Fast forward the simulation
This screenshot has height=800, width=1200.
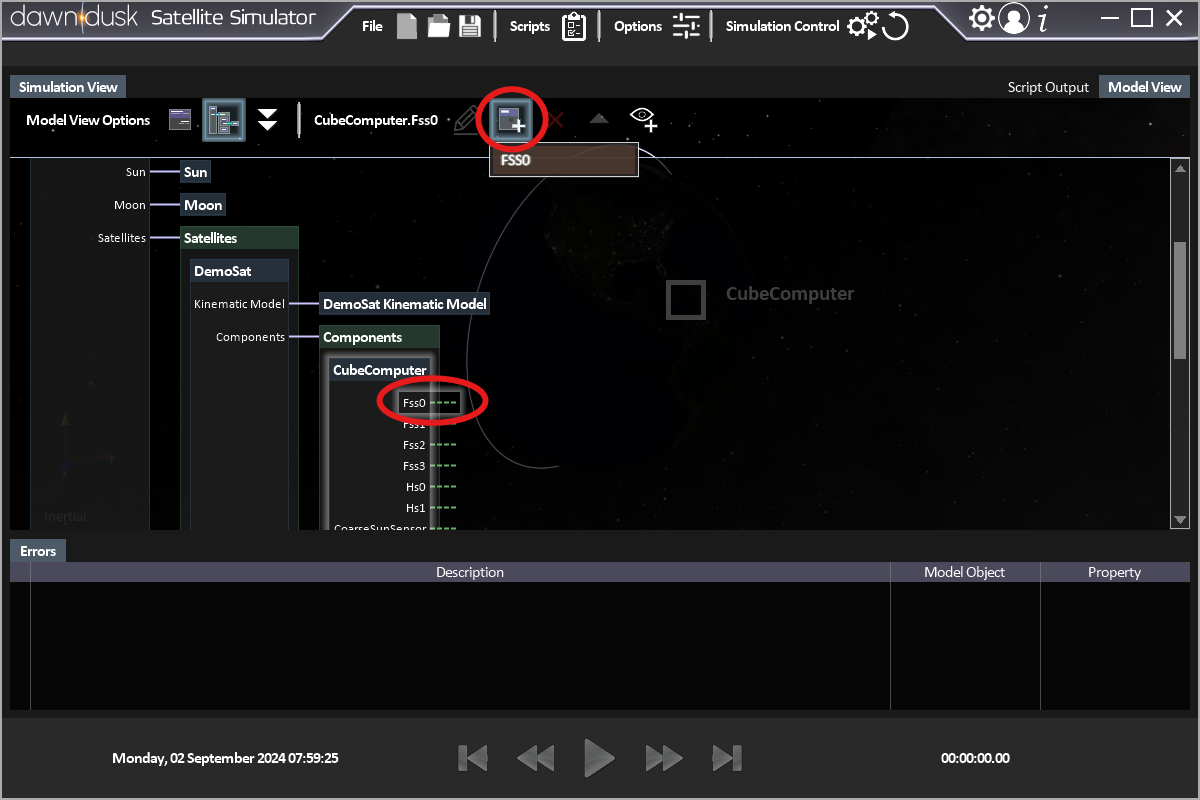tap(664, 758)
